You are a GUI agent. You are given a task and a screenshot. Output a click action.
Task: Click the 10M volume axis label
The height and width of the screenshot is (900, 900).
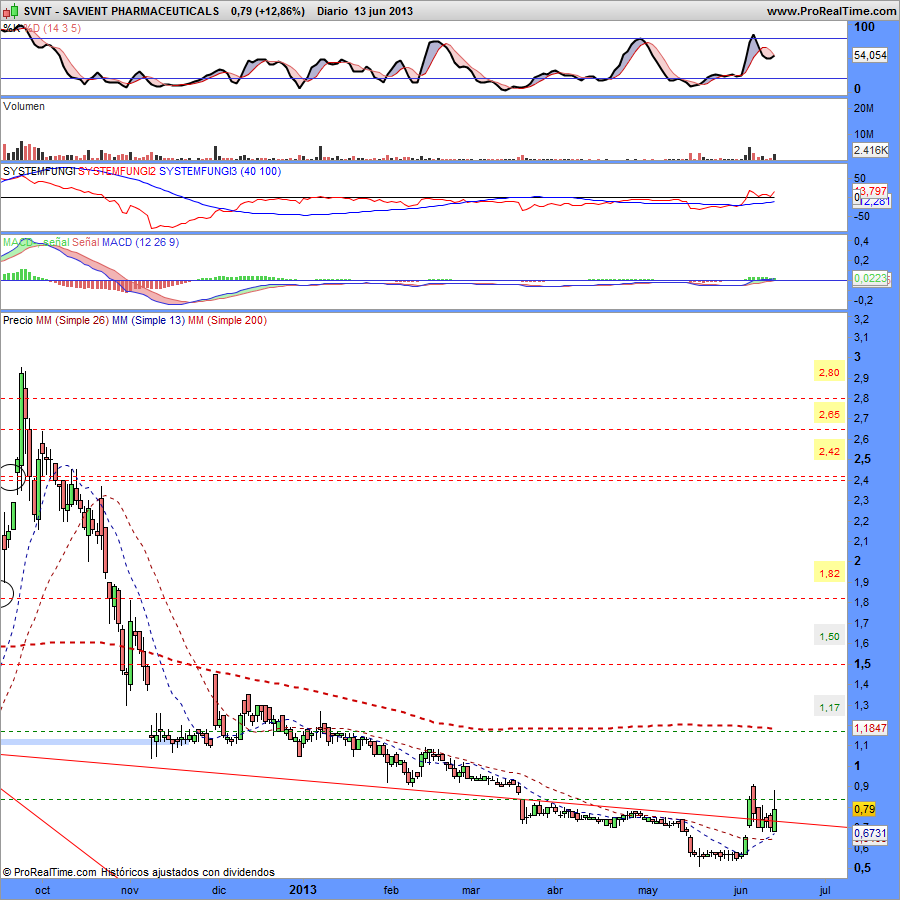(864, 134)
